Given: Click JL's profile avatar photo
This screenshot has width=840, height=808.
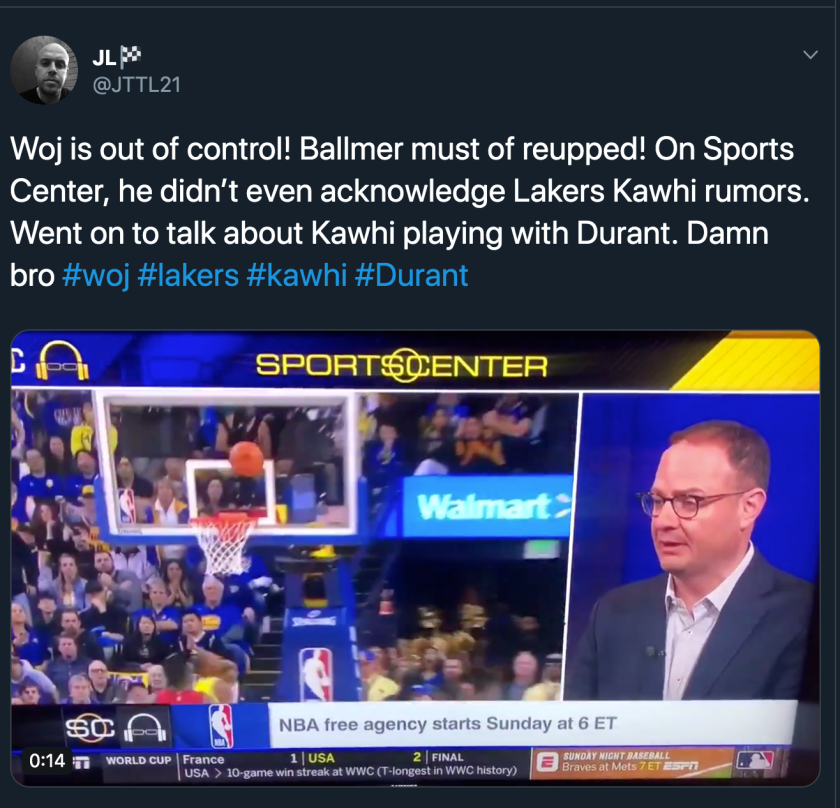Looking at the screenshot, I should (44, 70).
